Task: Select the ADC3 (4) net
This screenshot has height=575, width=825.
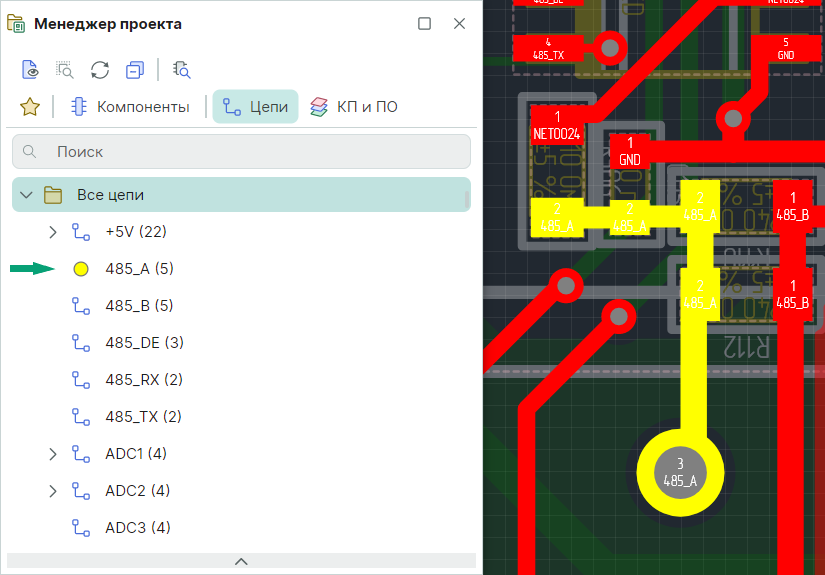Action: [138, 528]
